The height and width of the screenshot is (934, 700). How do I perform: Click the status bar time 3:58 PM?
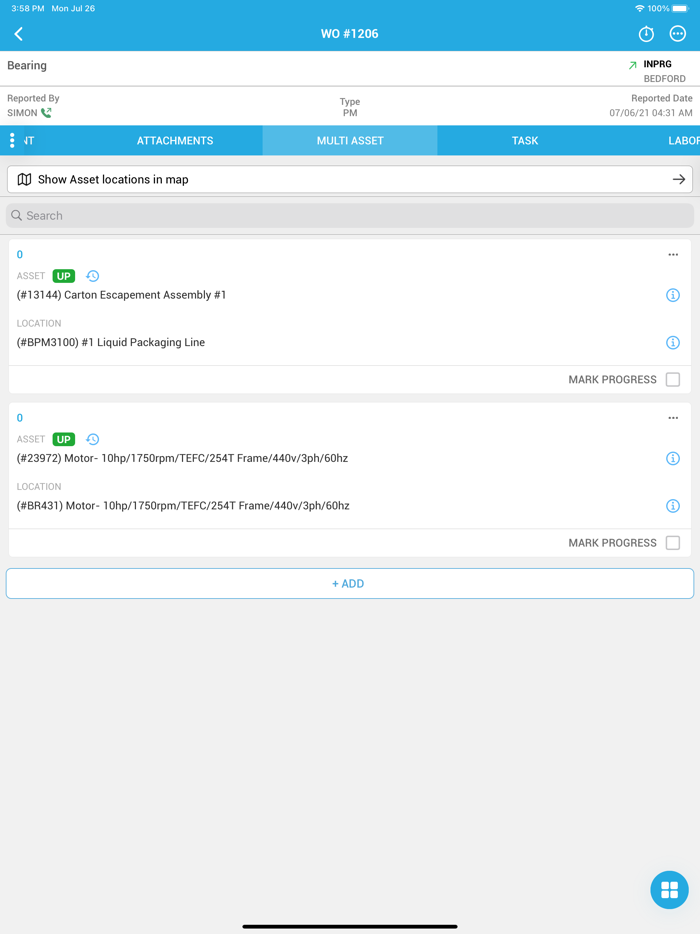(x=27, y=8)
